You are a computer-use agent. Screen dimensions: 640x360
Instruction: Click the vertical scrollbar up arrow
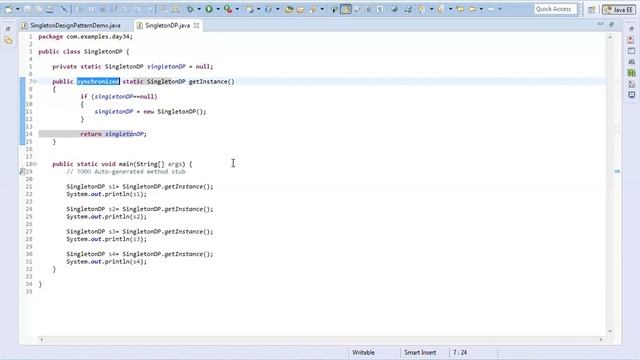610,37
